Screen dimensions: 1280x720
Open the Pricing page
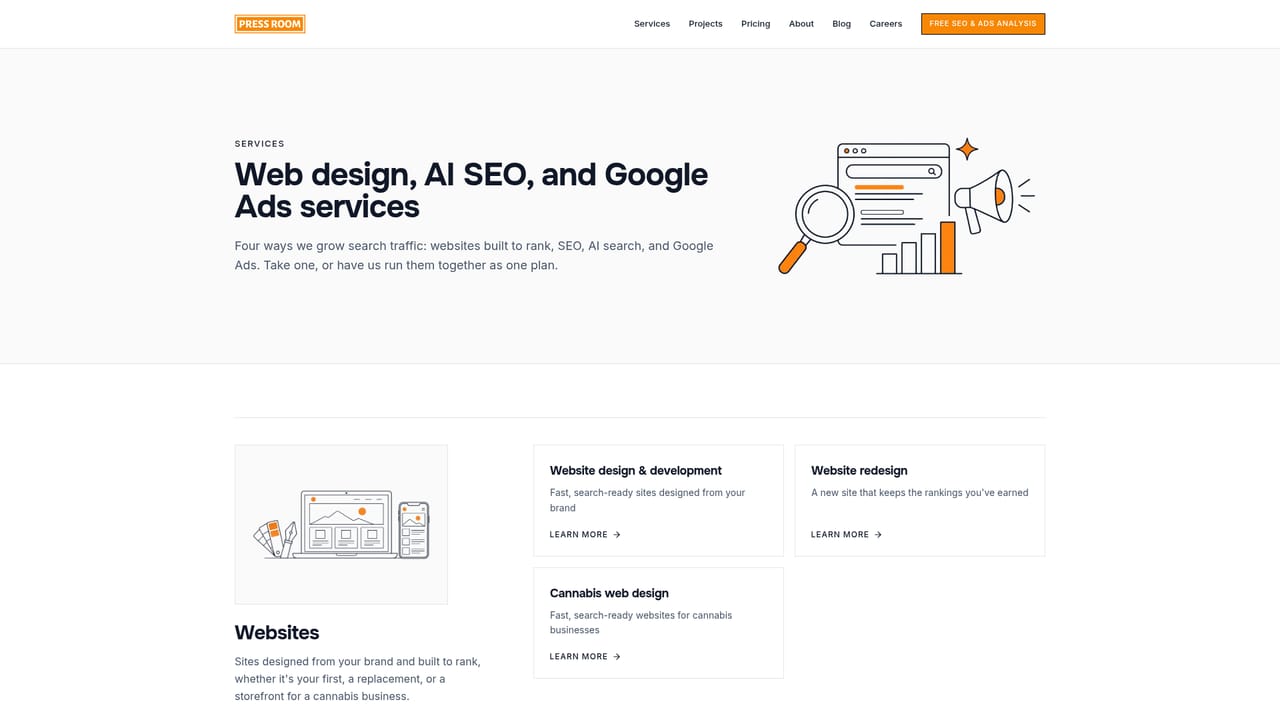[x=756, y=24]
